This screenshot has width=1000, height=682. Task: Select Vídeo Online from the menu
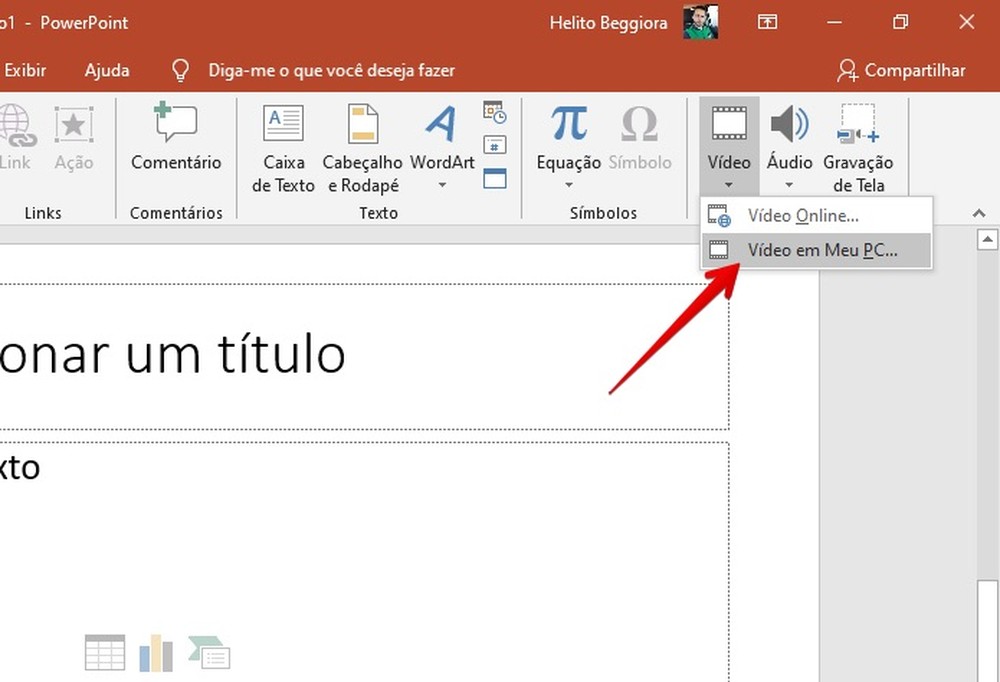(x=805, y=215)
